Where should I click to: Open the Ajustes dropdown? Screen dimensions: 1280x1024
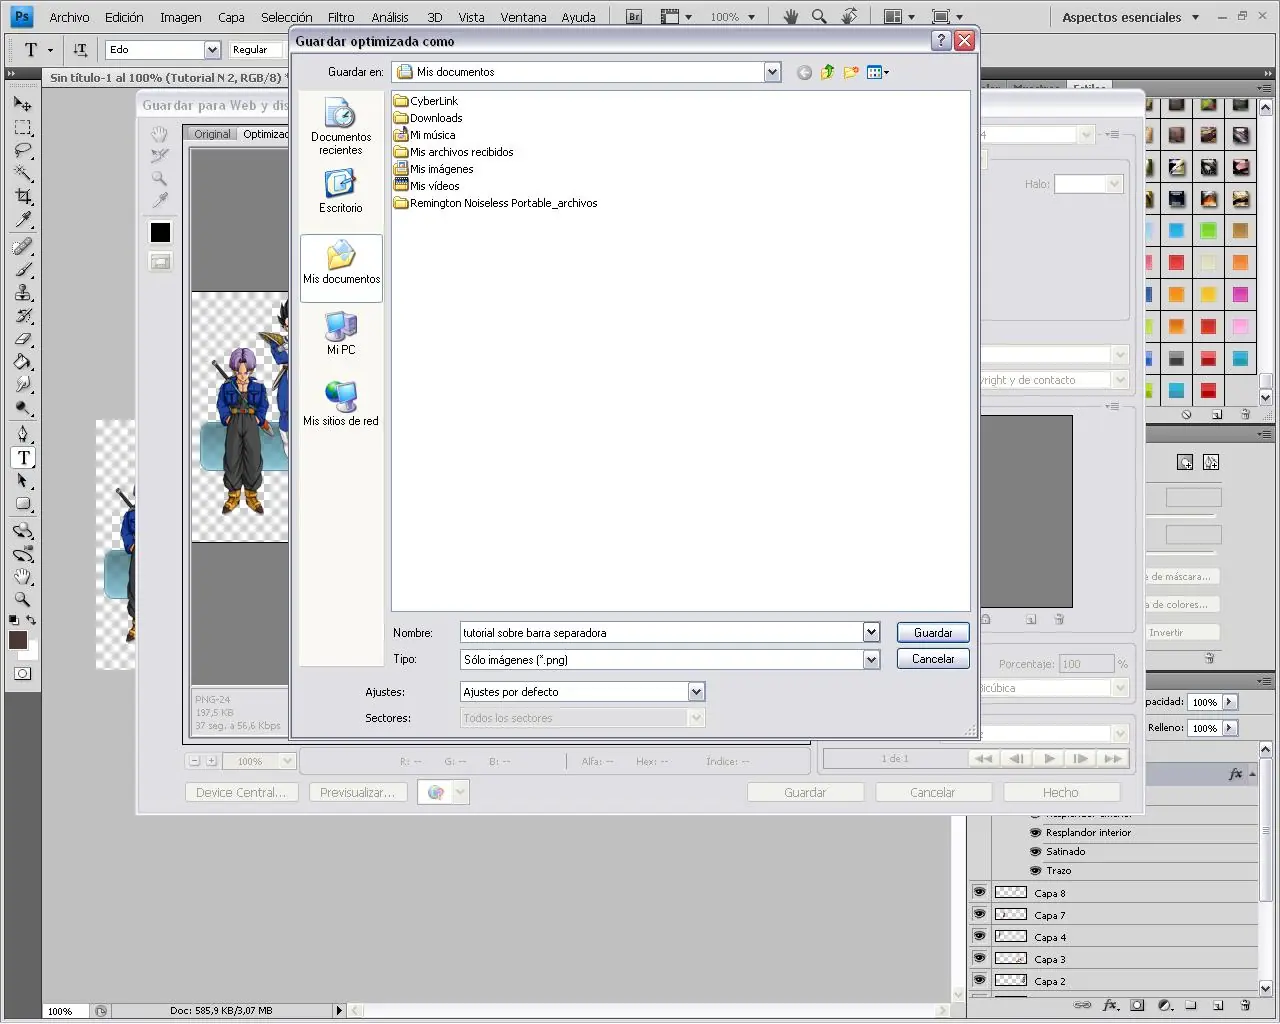click(697, 691)
